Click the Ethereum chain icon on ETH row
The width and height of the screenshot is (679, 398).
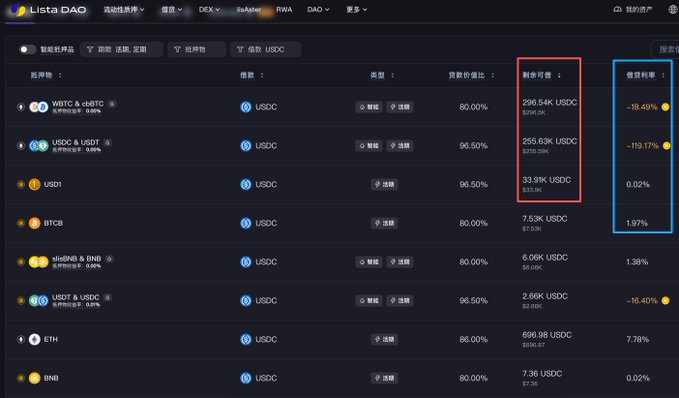coord(20,339)
